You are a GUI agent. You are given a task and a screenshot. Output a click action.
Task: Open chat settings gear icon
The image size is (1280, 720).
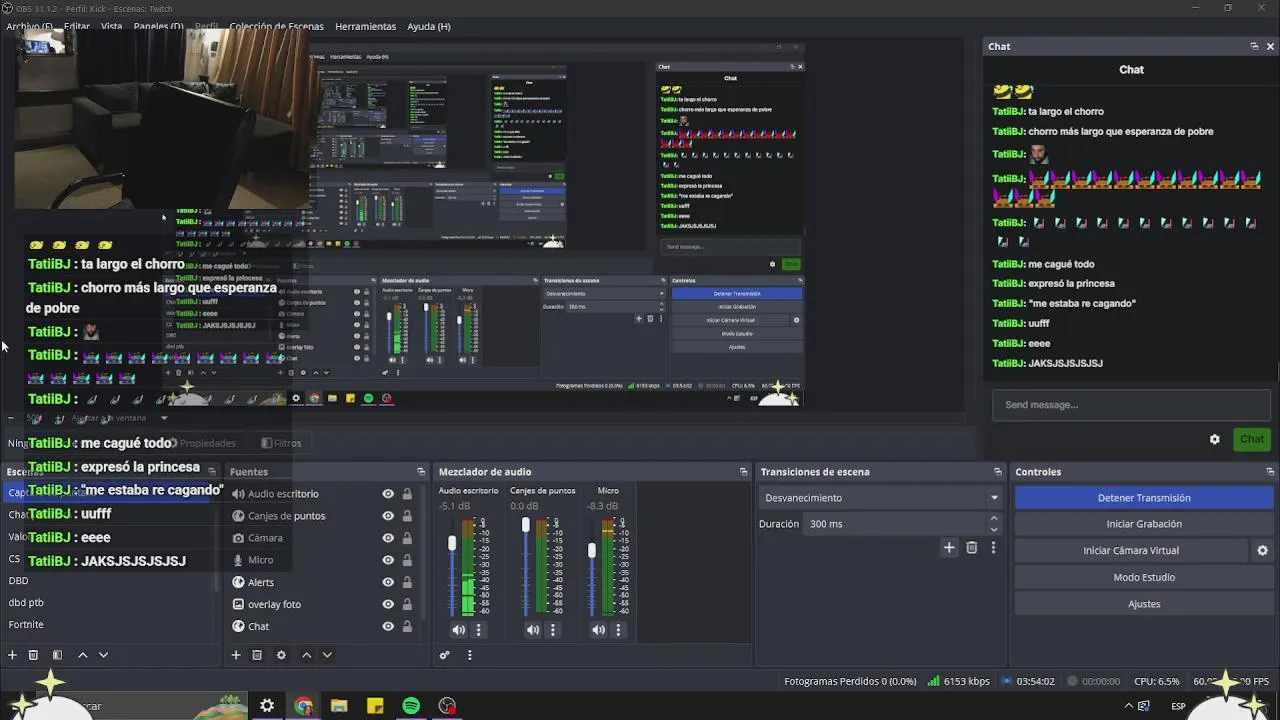pos(1215,439)
